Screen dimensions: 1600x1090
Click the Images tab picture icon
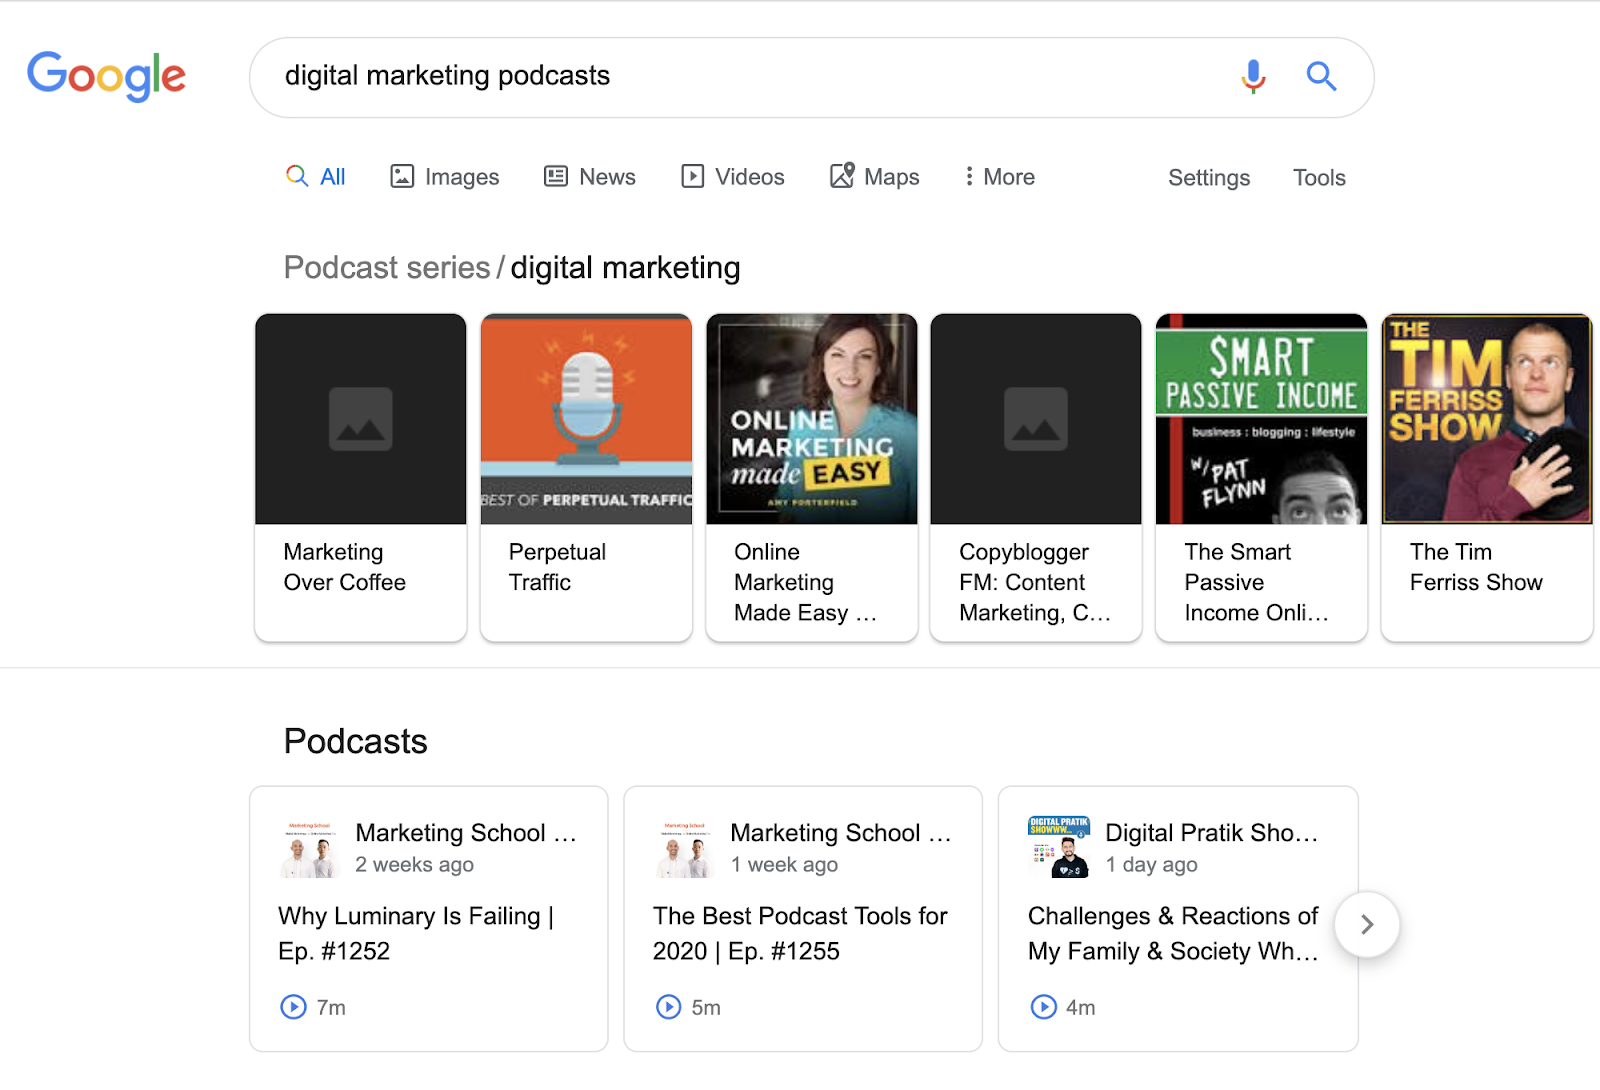point(402,176)
